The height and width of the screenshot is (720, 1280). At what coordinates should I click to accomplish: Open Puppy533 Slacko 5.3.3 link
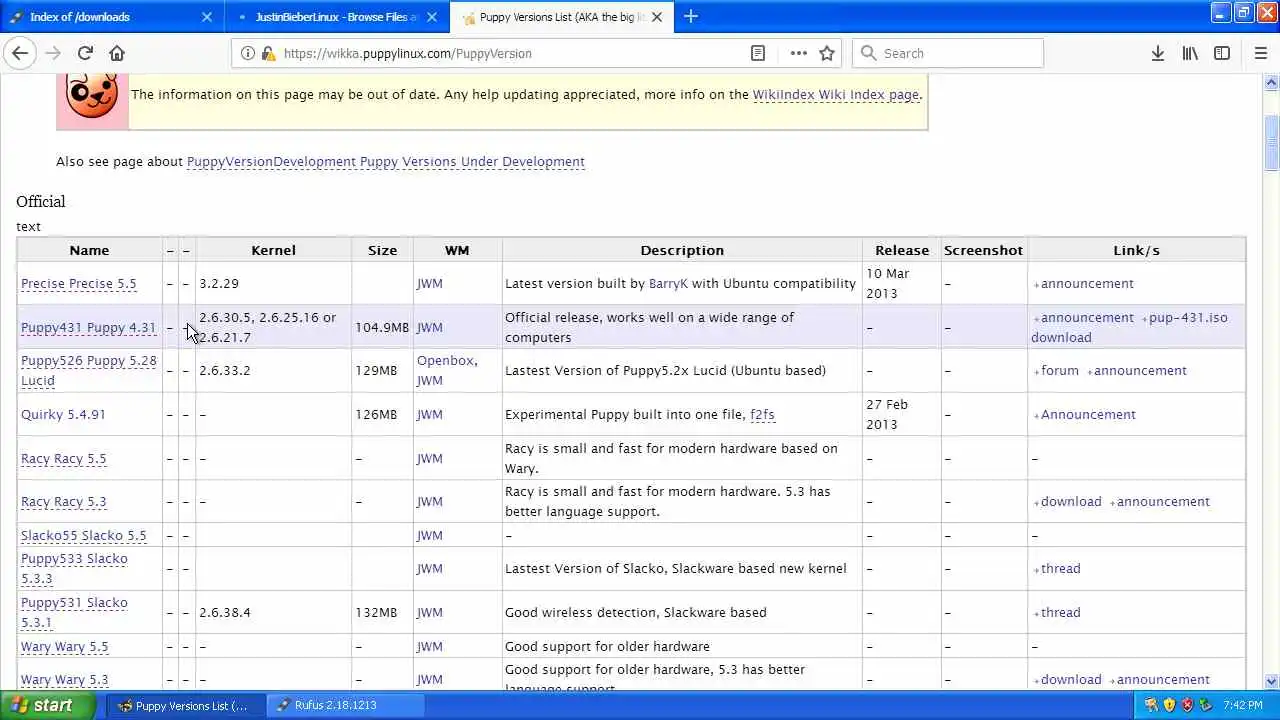tap(74, 569)
